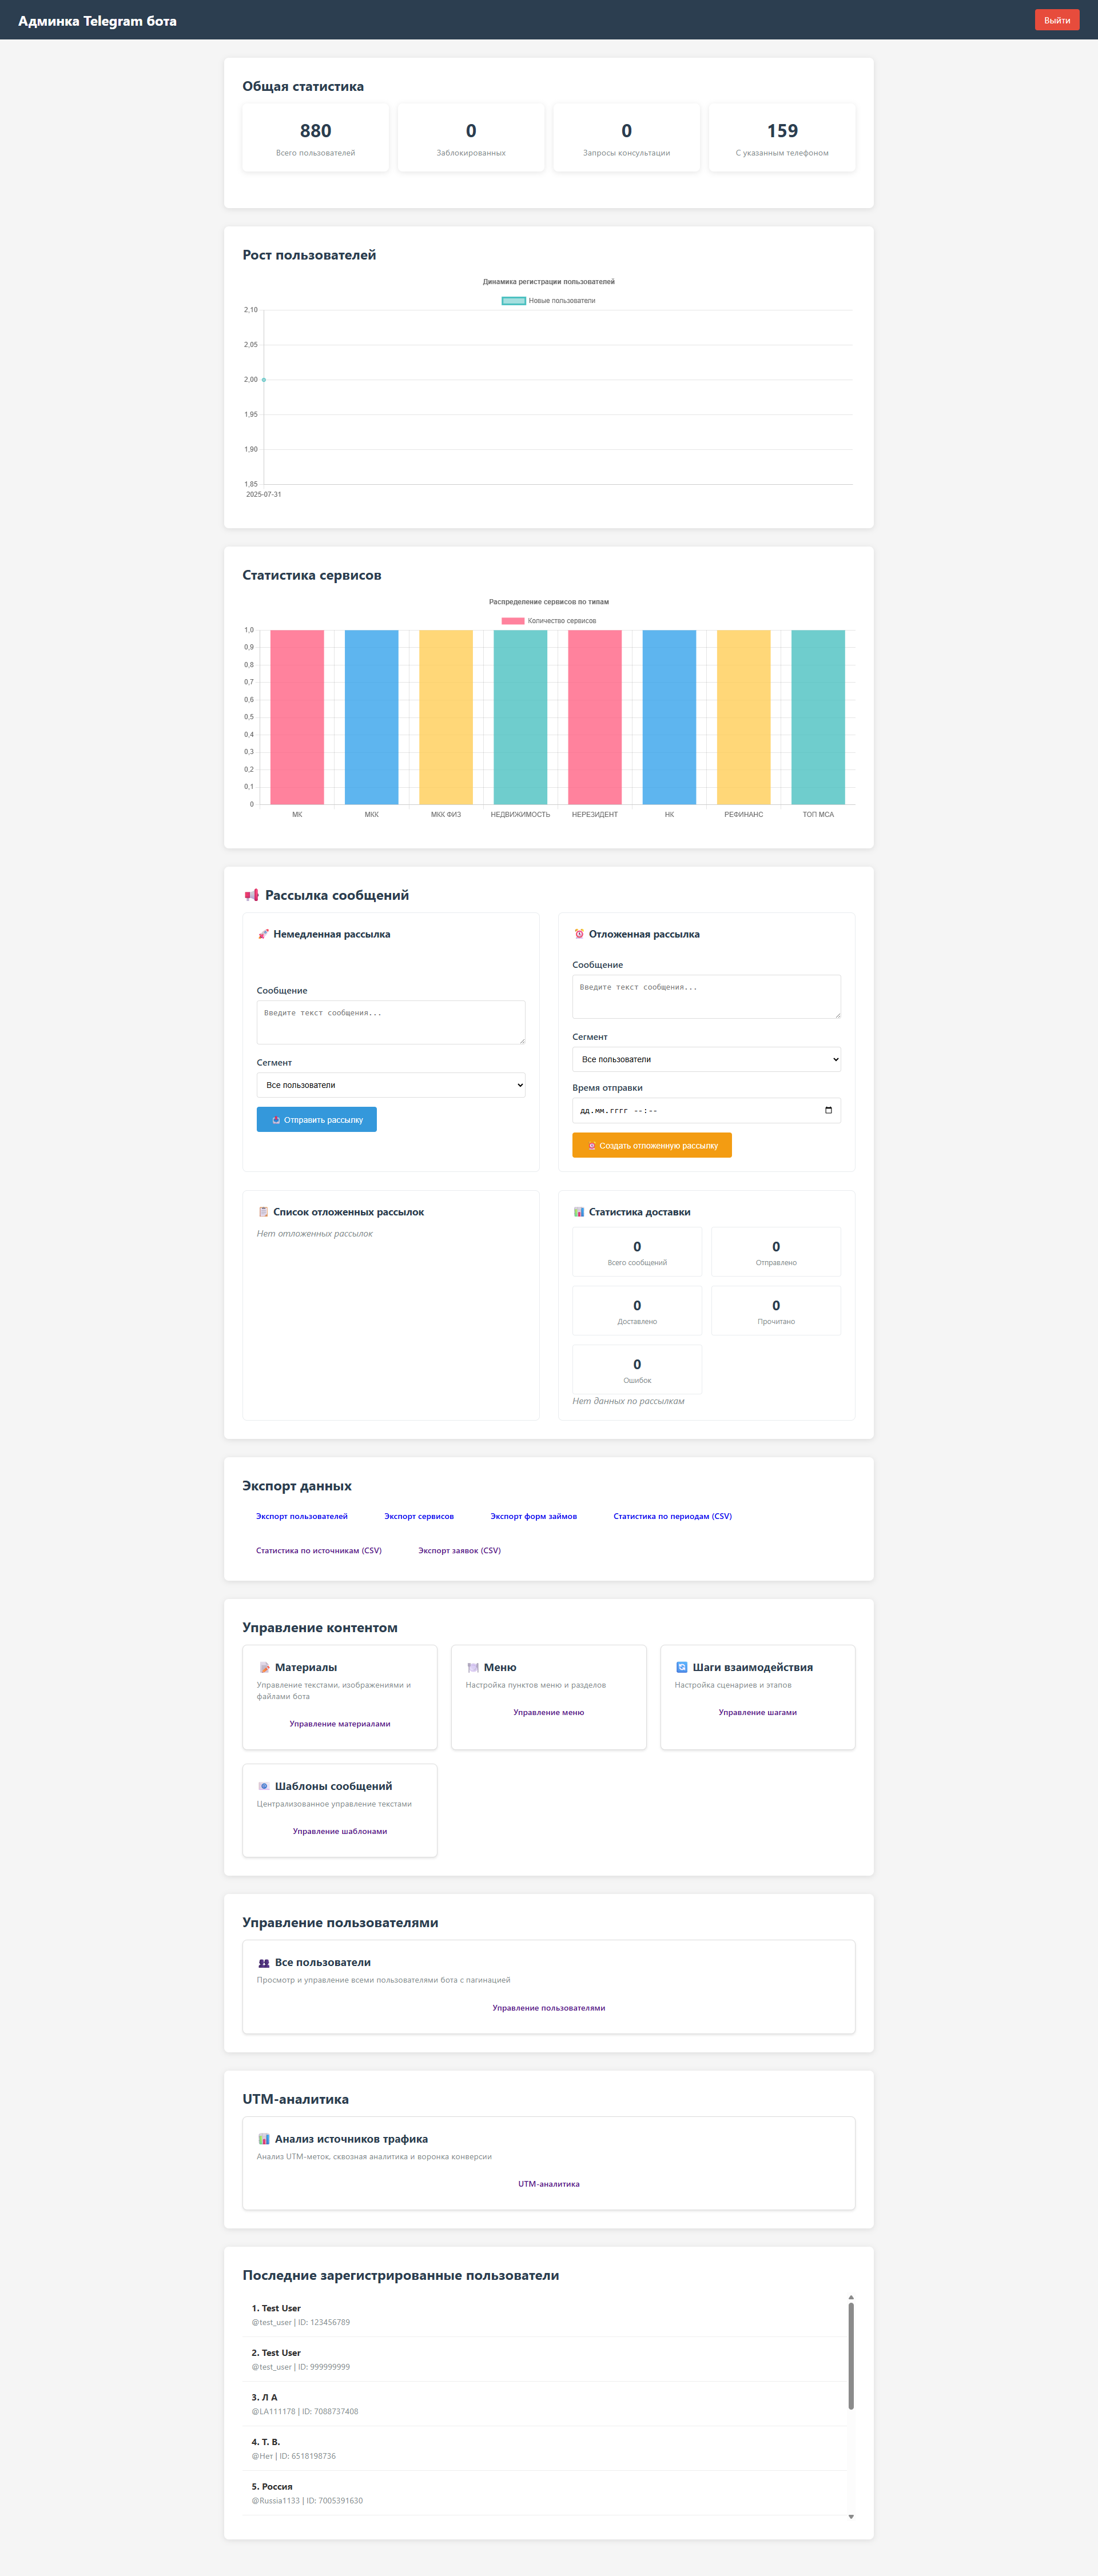The height and width of the screenshot is (2576, 1098).
Task: Expand Сегмент dropdown in delayed mailing
Action: [x=706, y=1059]
